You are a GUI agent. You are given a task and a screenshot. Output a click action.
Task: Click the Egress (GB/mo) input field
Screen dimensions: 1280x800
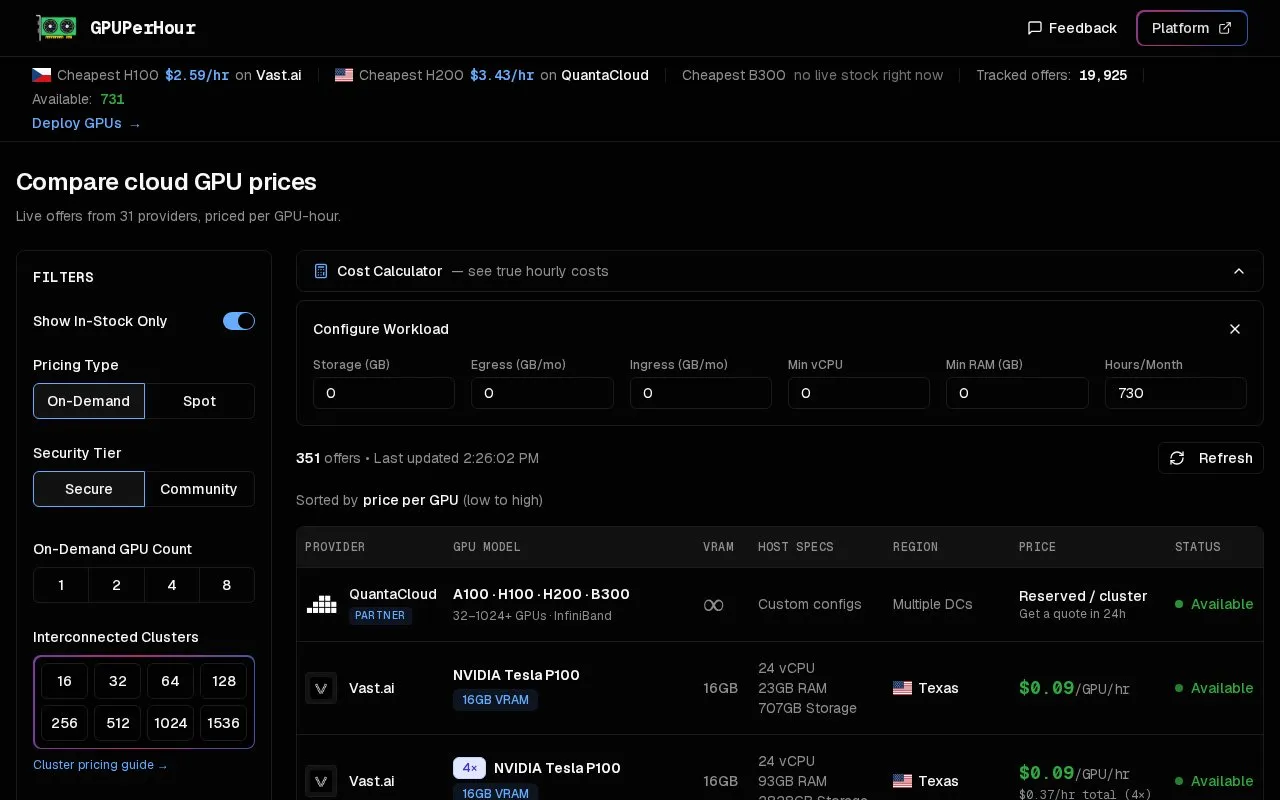[542, 393]
